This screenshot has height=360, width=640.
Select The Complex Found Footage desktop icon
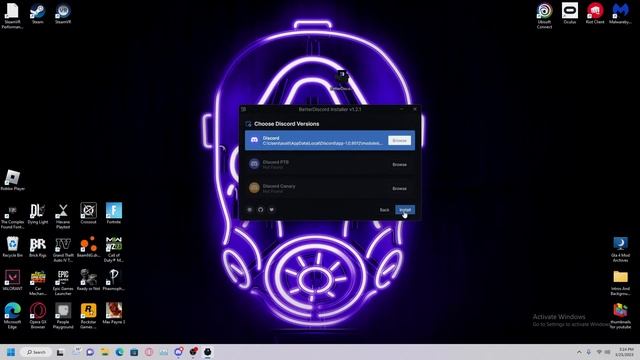(x=12, y=216)
